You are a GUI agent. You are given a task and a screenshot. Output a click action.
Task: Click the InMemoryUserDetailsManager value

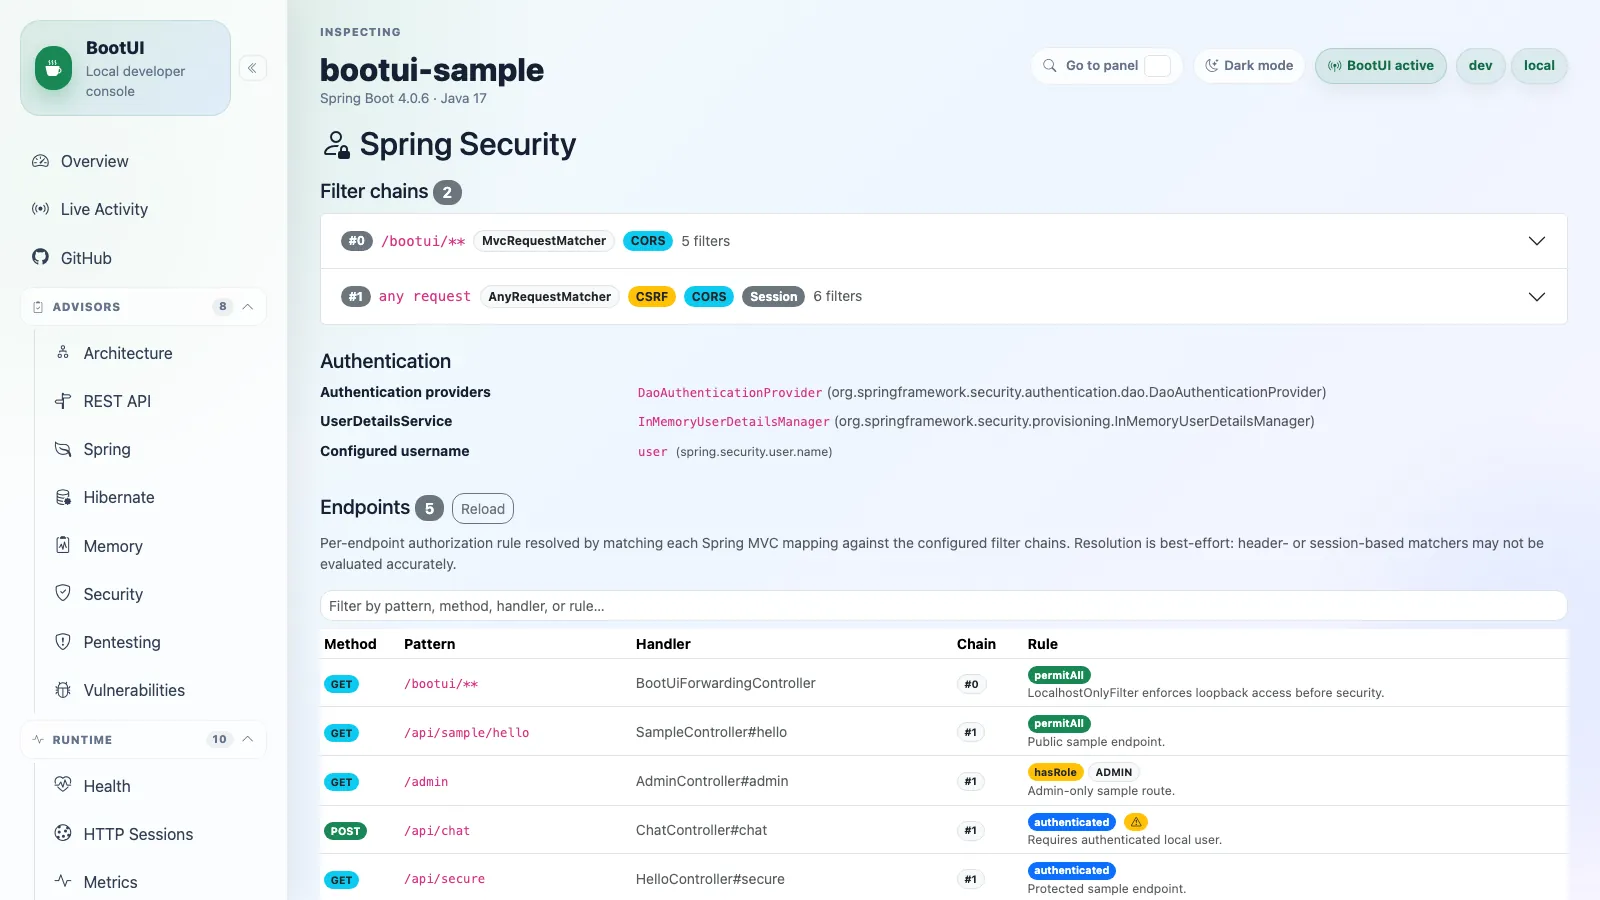click(734, 422)
